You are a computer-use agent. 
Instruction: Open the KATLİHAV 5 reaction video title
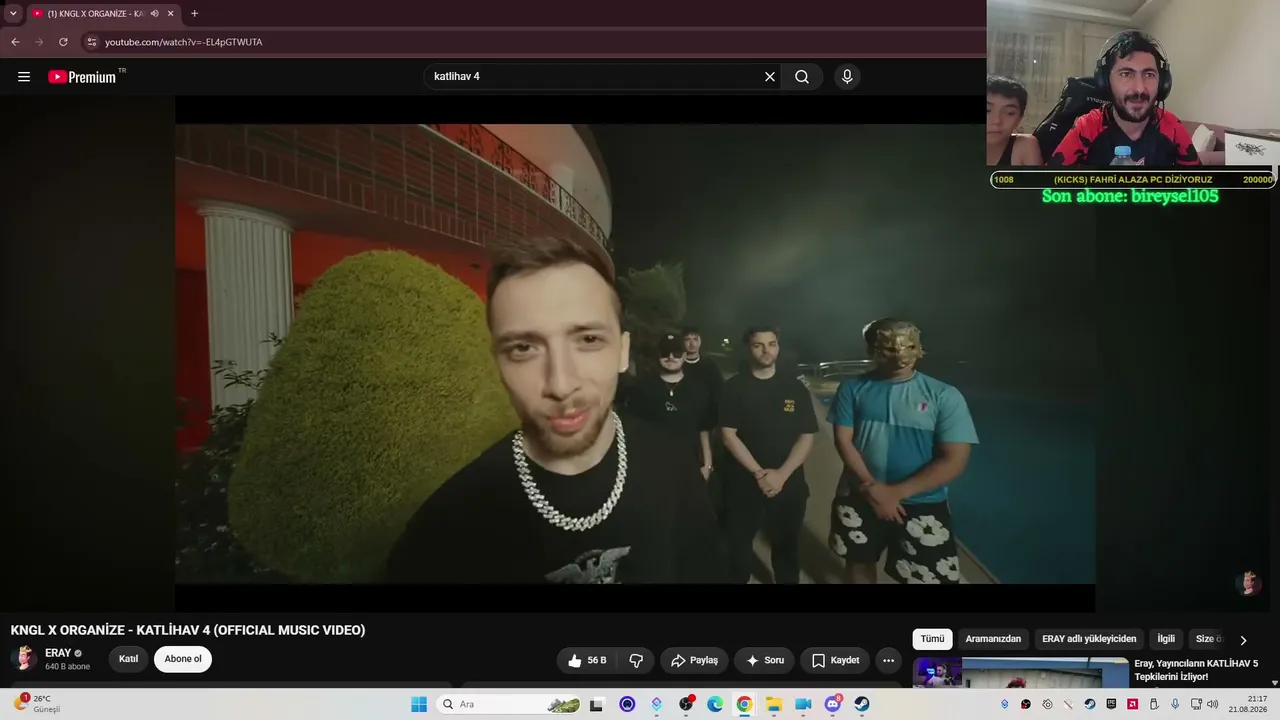(x=1196, y=670)
